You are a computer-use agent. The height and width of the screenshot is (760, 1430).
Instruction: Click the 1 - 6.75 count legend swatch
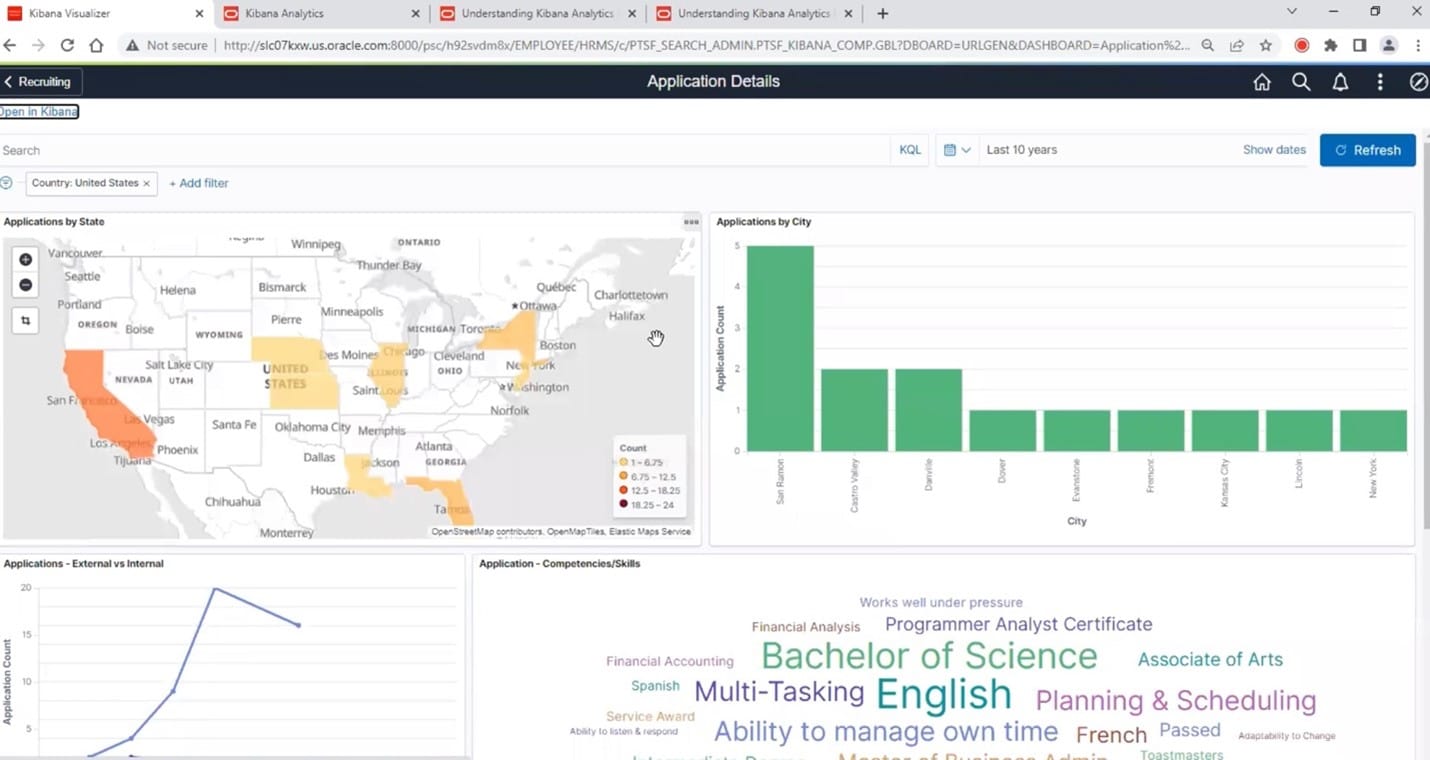click(x=624, y=463)
